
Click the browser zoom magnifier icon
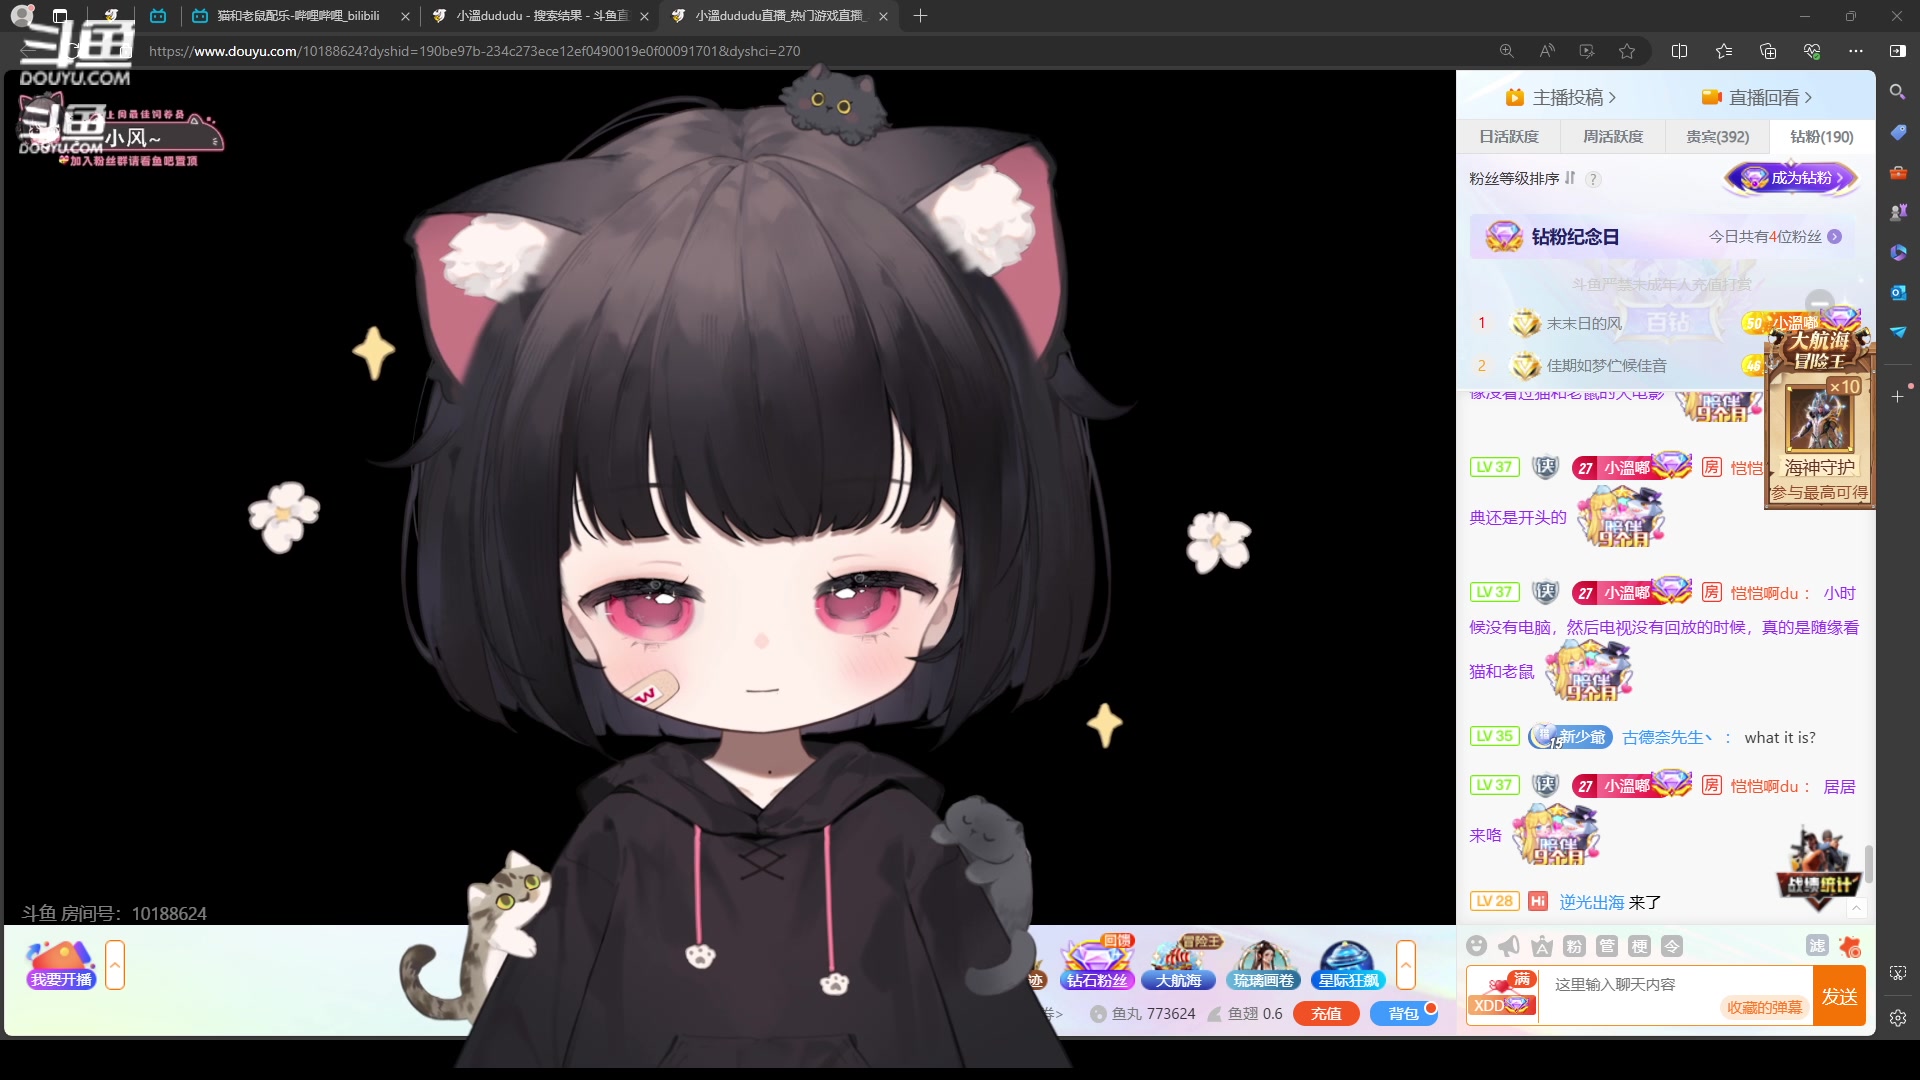pyautogui.click(x=1506, y=51)
